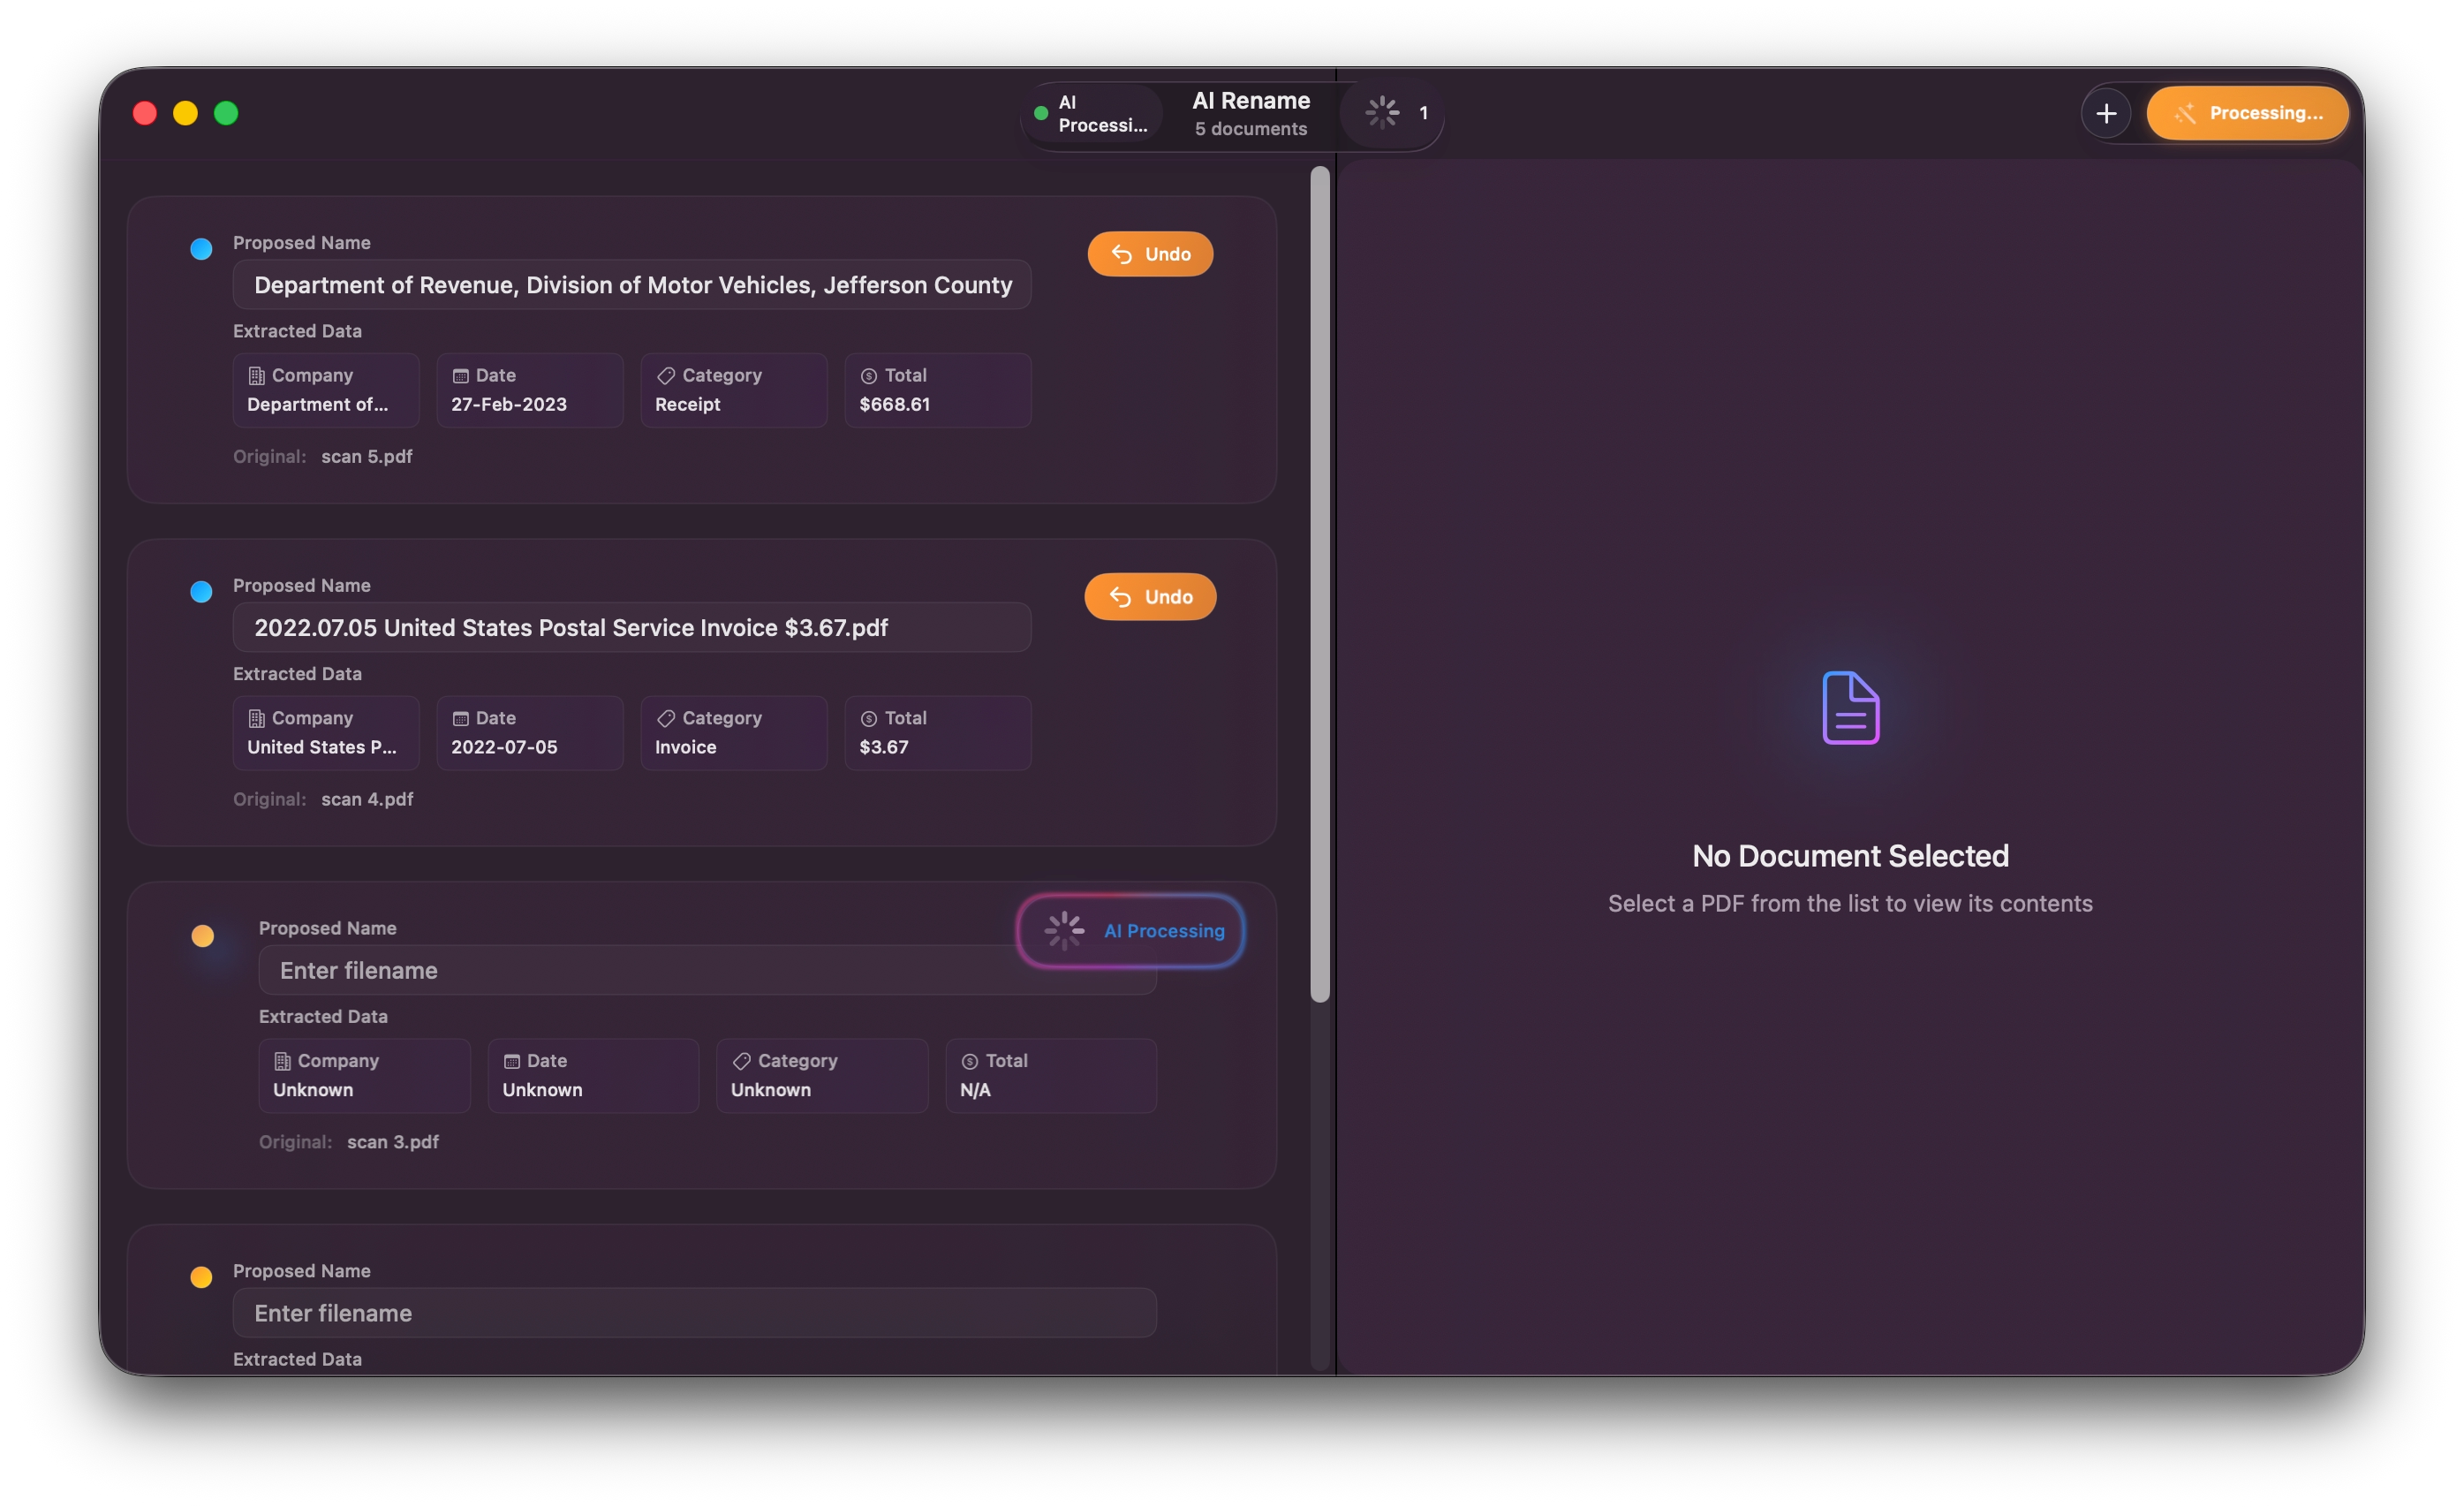Click the undo arrow icon on scan 5.pdf Undo
The image size is (2464, 1507).
point(1122,255)
